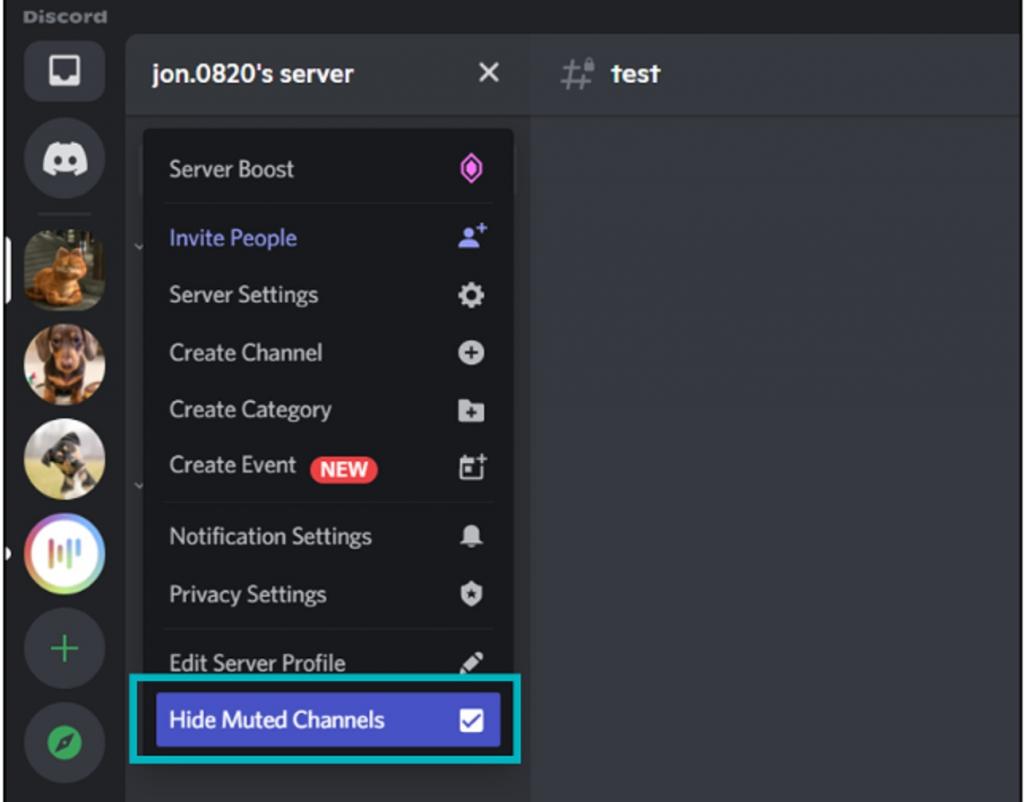This screenshot has height=802, width=1024.
Task: Select Edit Server Profile menu entry
Action: click(x=328, y=662)
